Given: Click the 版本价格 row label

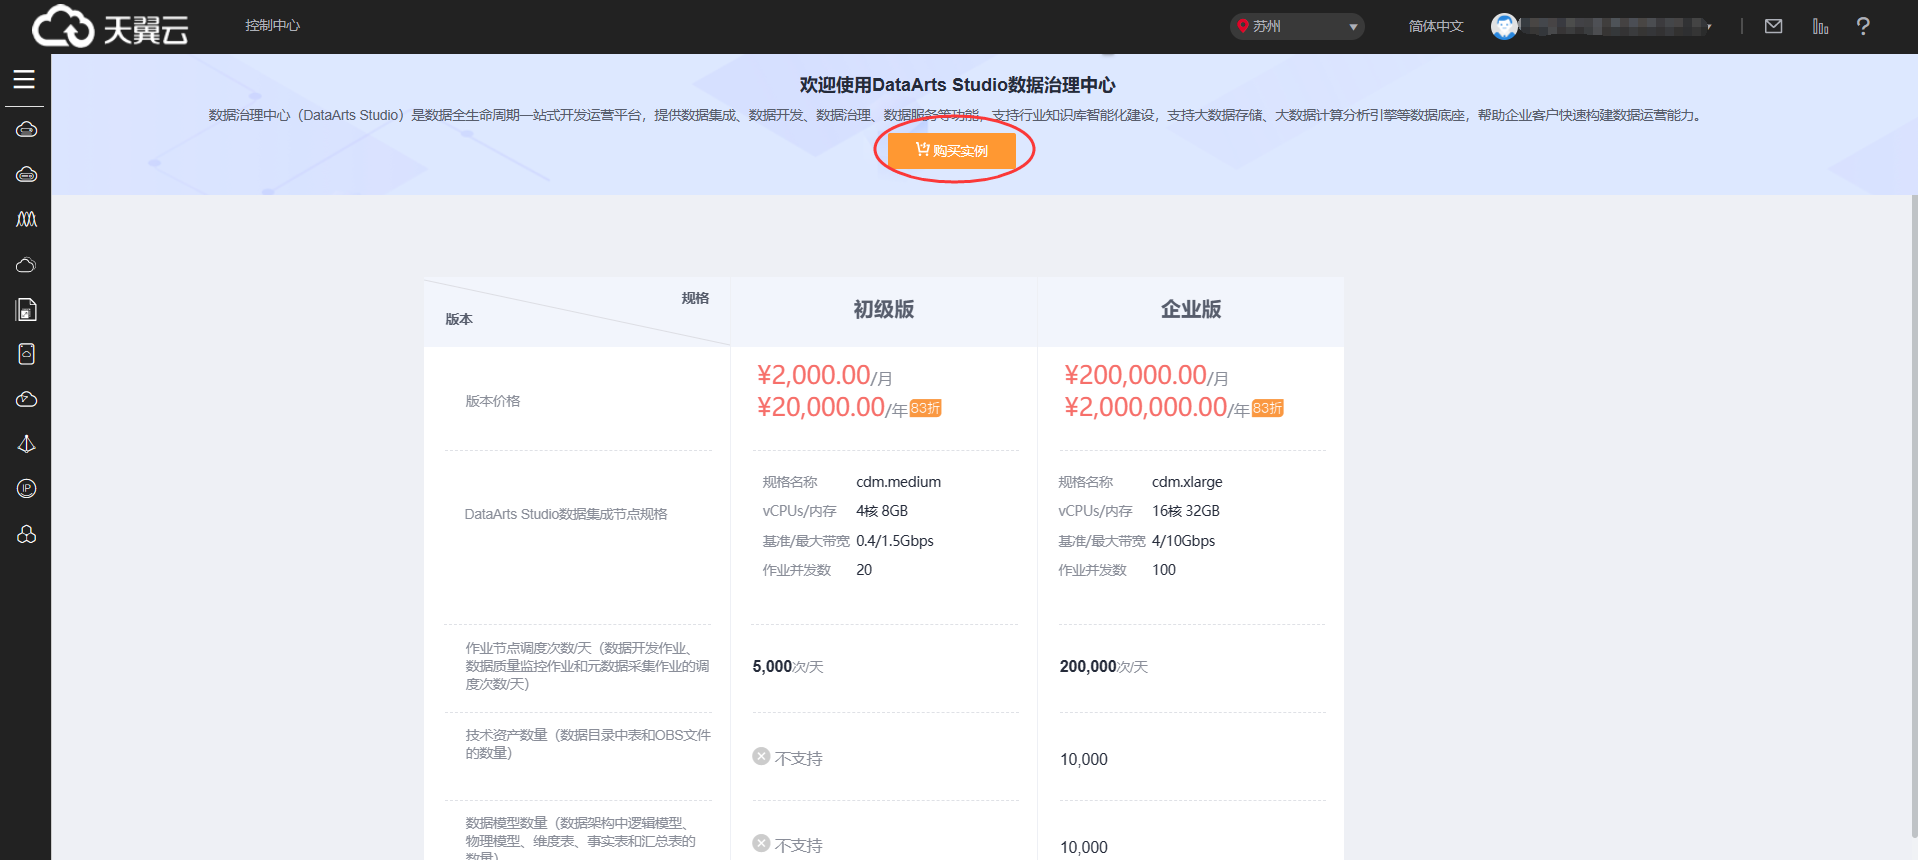Looking at the screenshot, I should 493,401.
